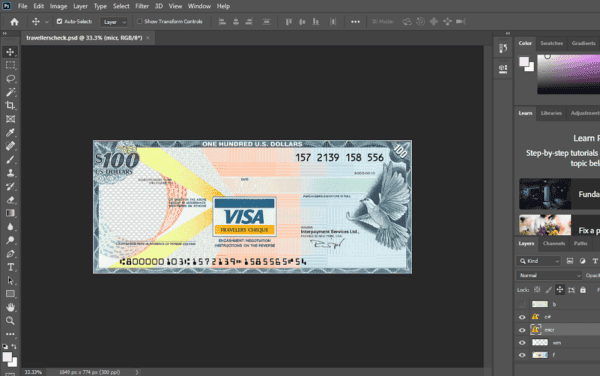Toggle lock transparent pixels
The image size is (600, 376).
pos(537,290)
